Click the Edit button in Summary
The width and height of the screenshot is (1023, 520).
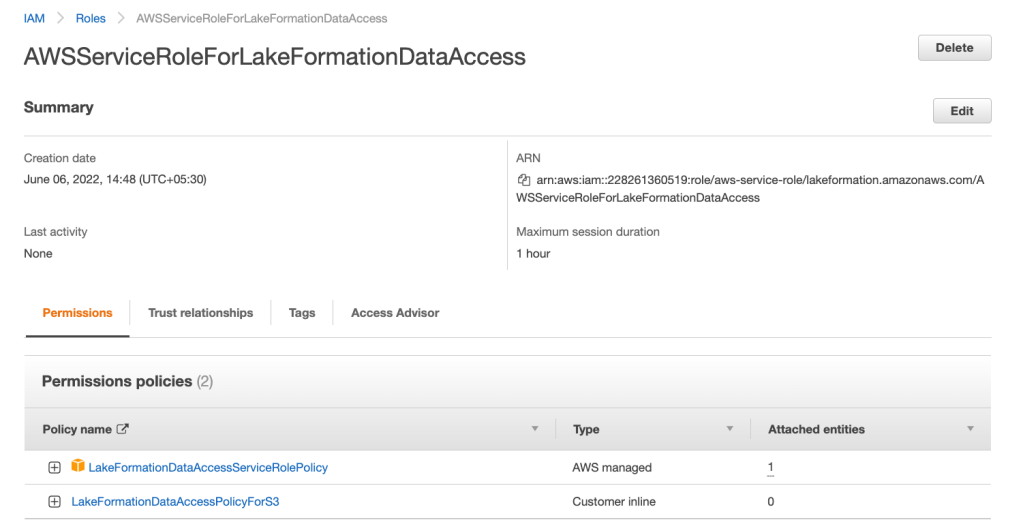click(x=961, y=111)
